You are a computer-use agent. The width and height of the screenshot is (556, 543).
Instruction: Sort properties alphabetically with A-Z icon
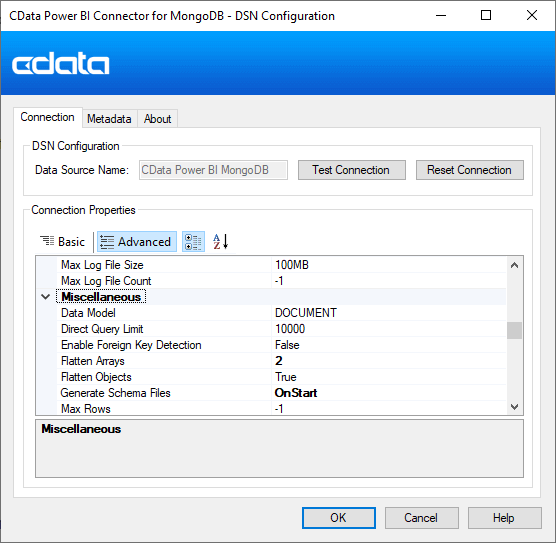220,242
